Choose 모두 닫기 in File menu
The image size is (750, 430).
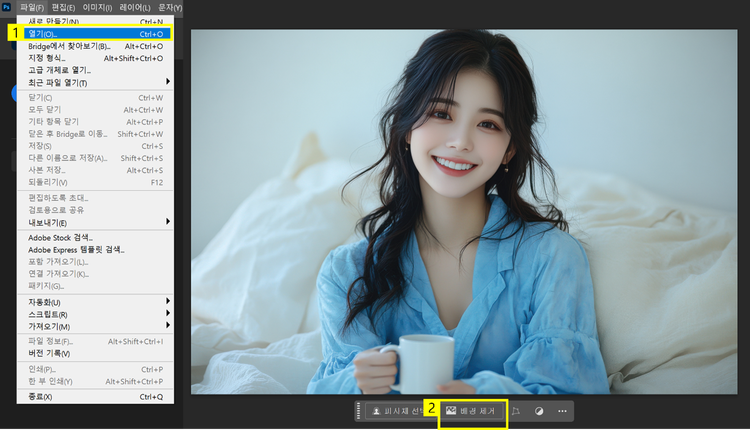click(x=95, y=110)
